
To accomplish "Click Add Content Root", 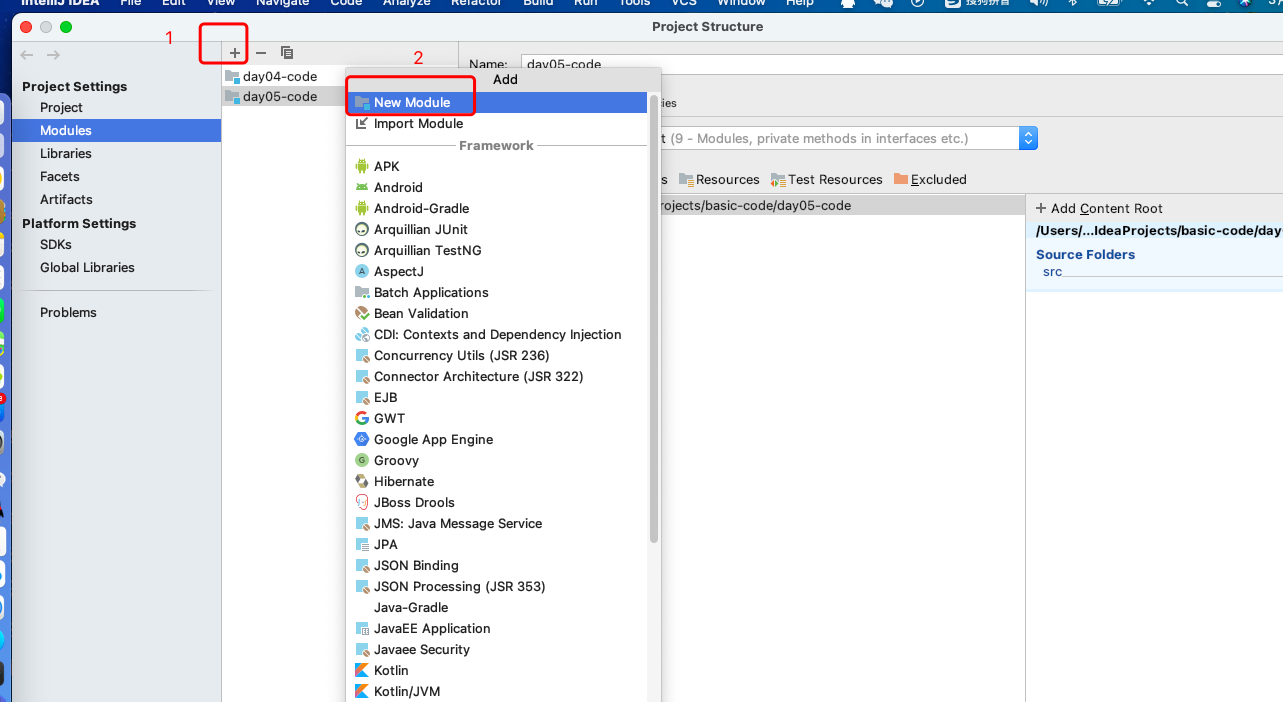I will click(1099, 208).
